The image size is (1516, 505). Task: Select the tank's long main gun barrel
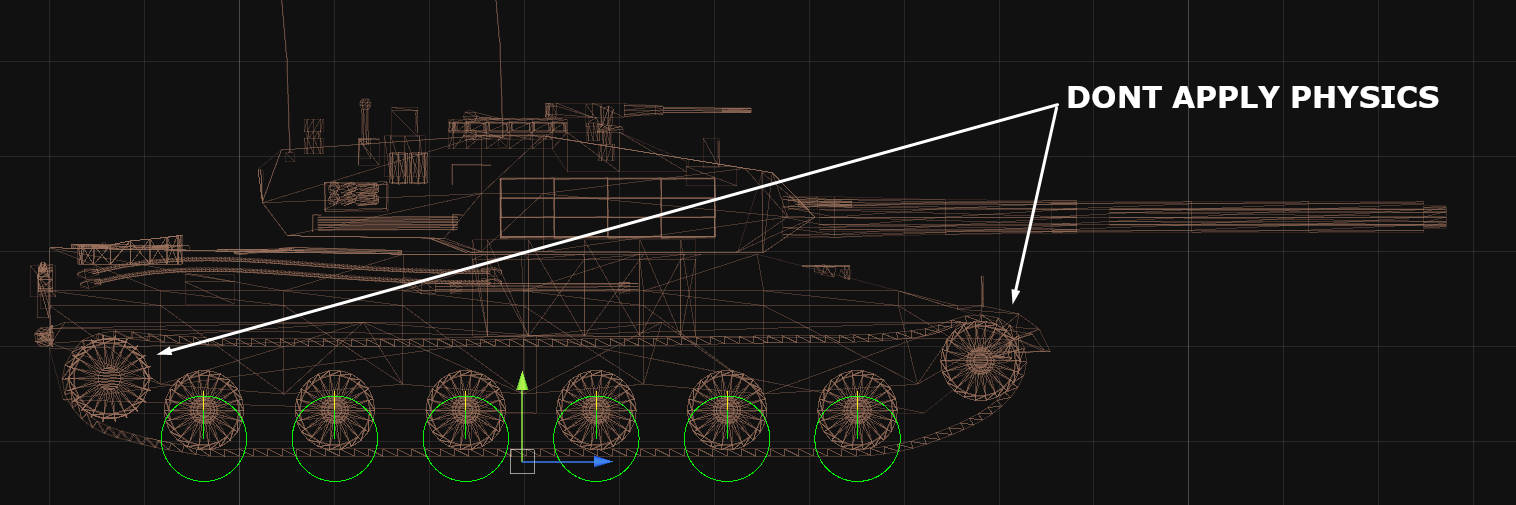point(1114,216)
